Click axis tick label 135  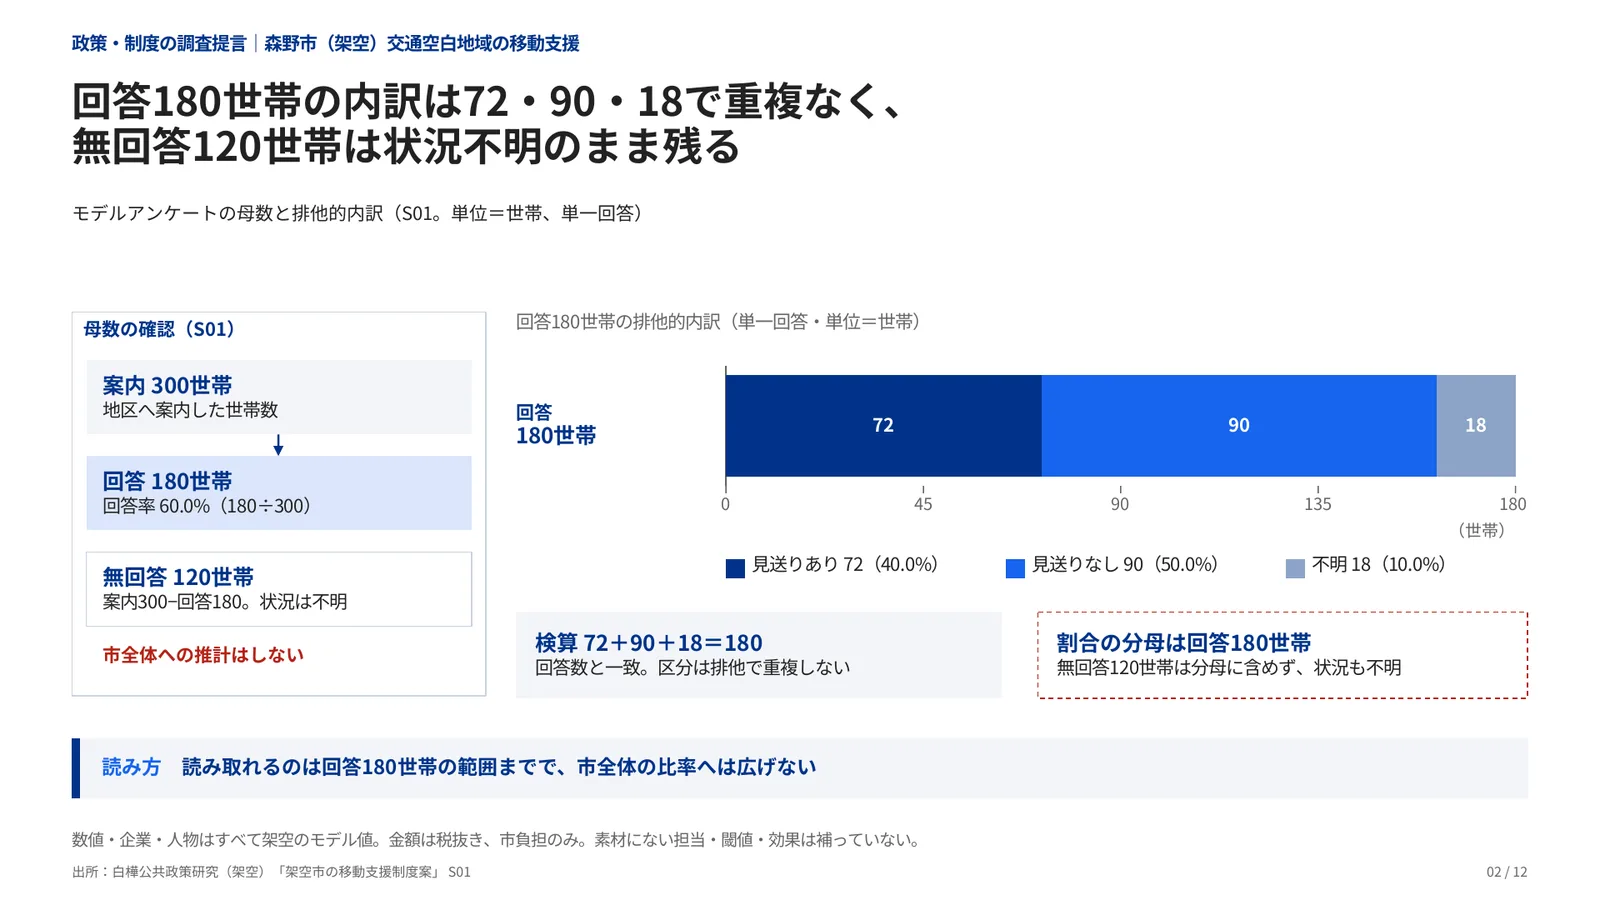1318,504
